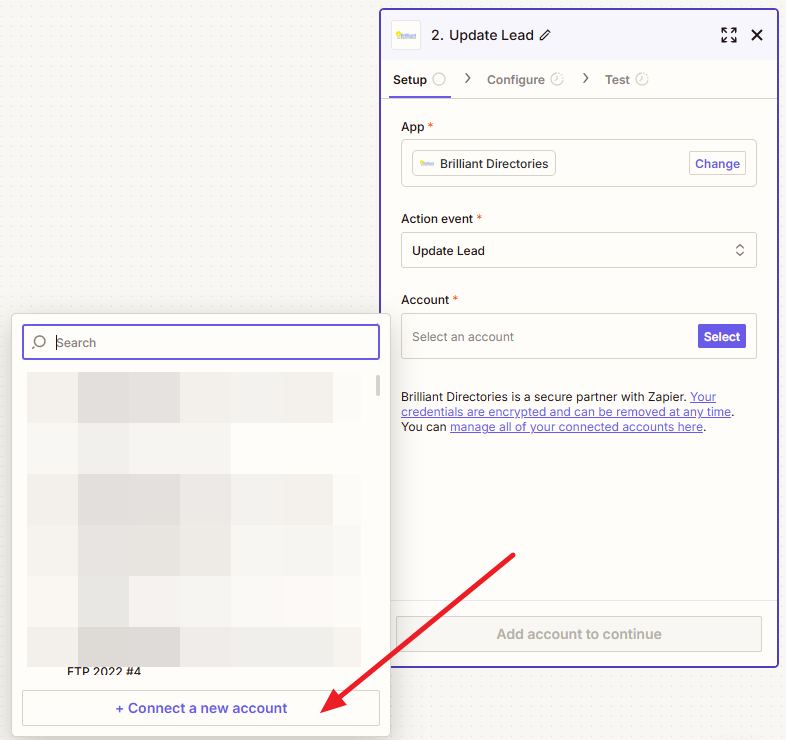The width and height of the screenshot is (786, 740).
Task: Click the Search accounts input
Action: click(201, 342)
